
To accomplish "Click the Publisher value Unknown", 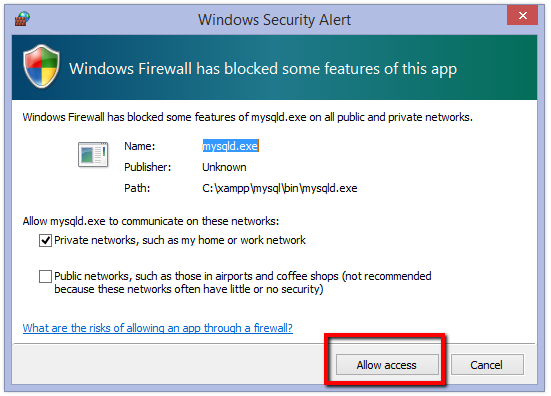I will (x=224, y=167).
